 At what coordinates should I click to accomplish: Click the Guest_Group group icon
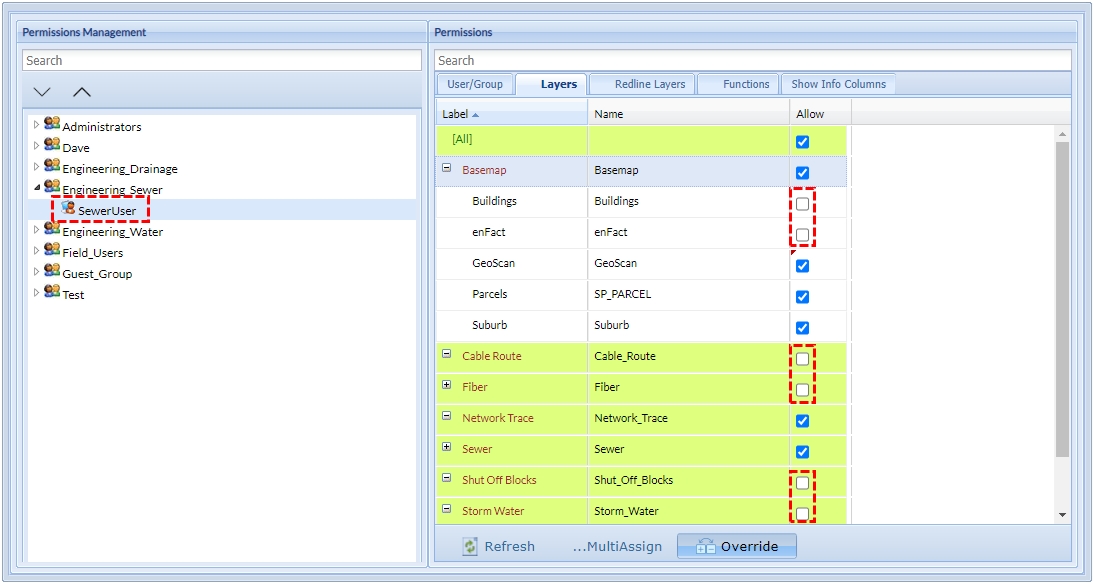tap(52, 273)
